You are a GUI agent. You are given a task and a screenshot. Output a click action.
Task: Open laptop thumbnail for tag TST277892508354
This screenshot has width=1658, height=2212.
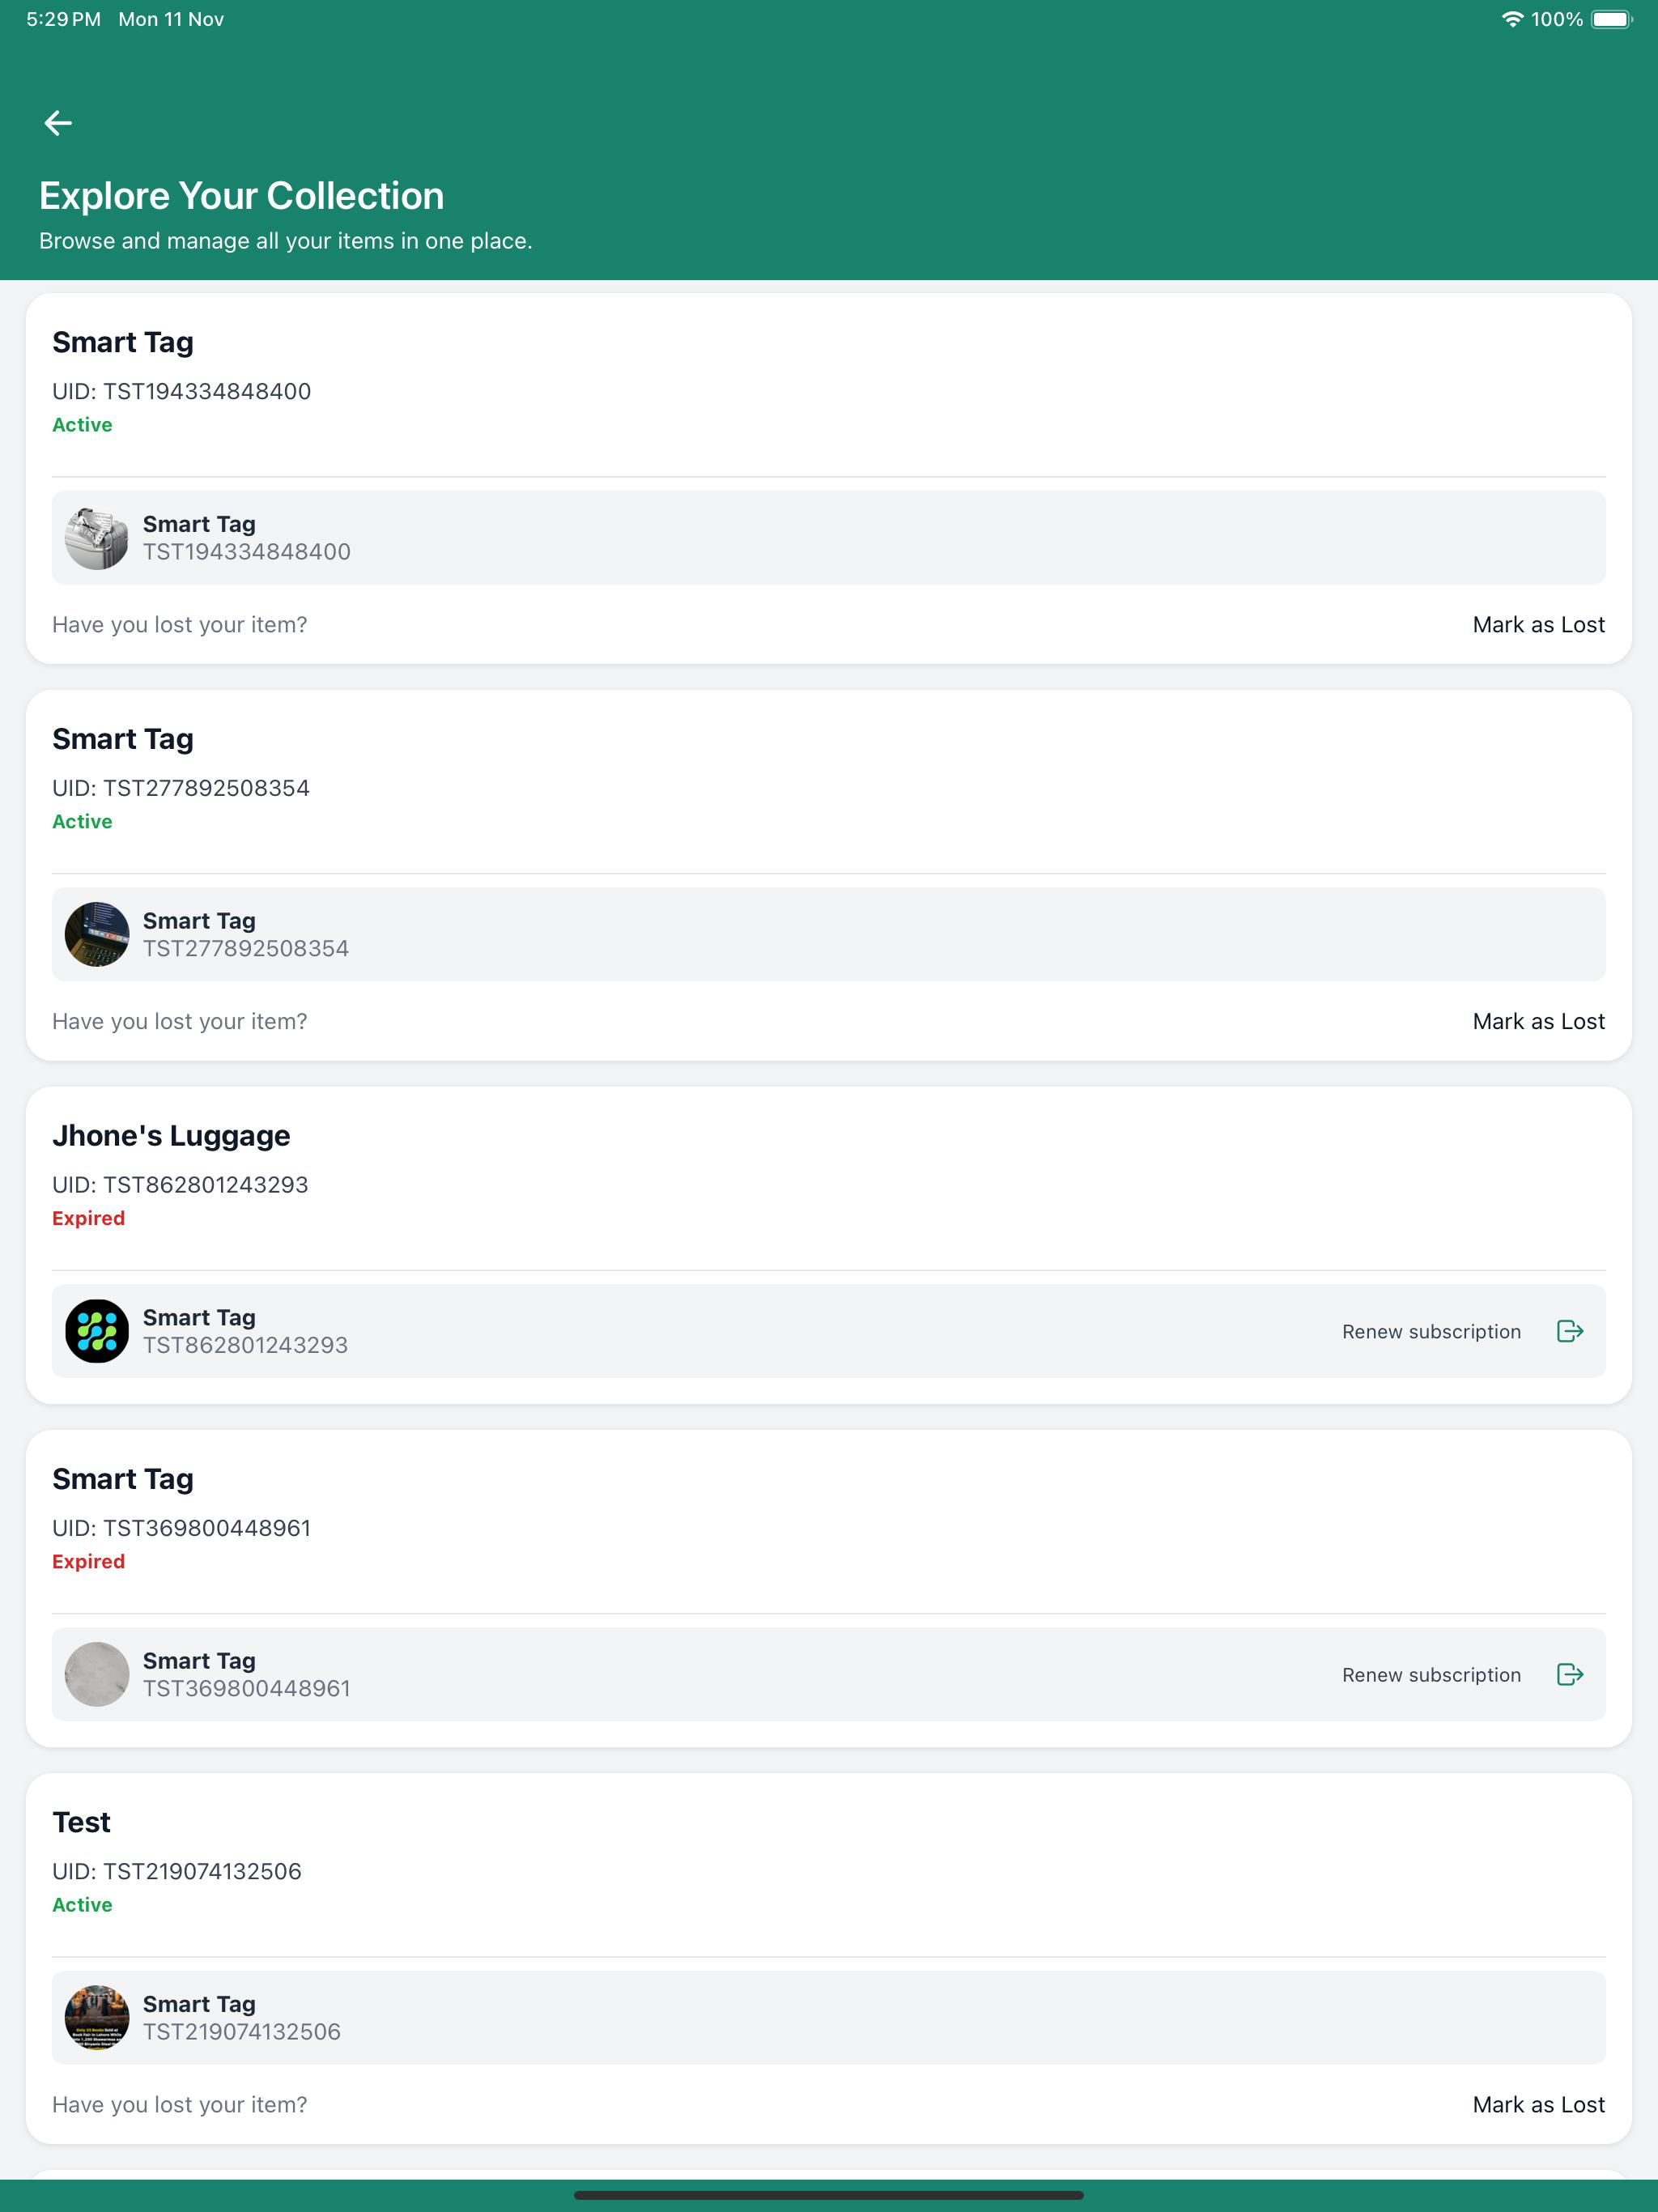(97, 934)
